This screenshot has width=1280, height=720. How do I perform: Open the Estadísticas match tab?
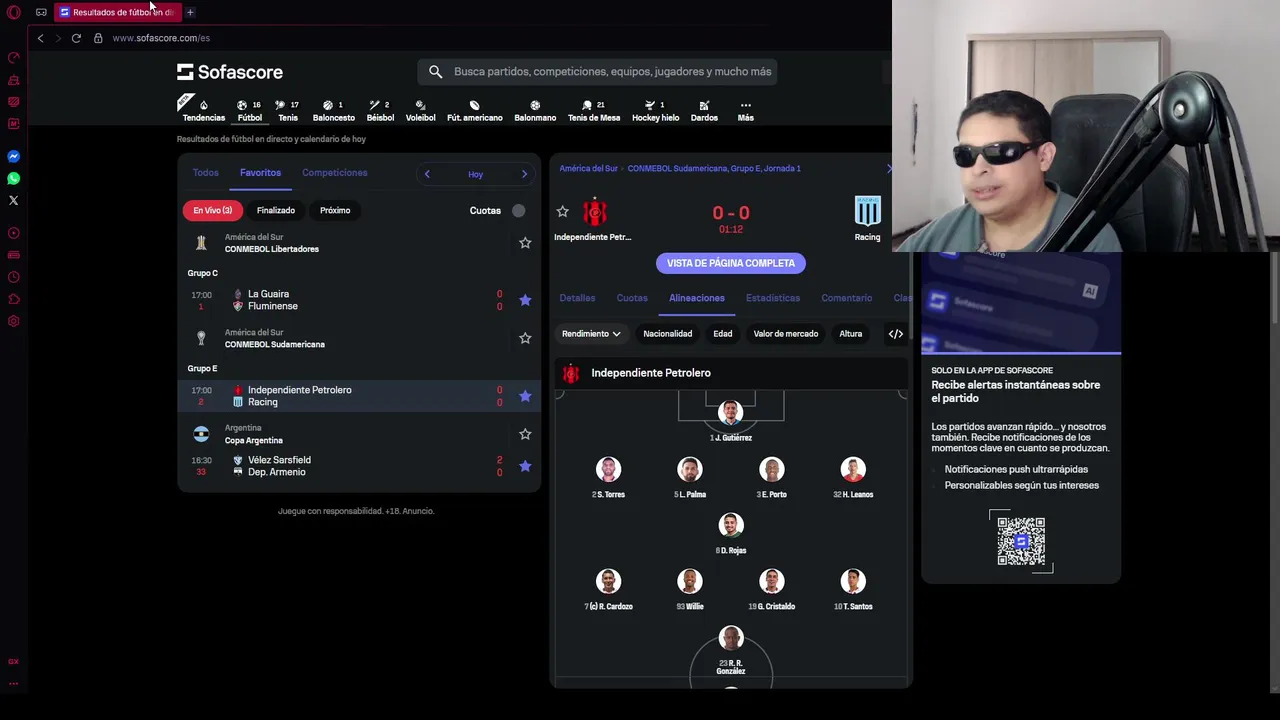point(773,298)
